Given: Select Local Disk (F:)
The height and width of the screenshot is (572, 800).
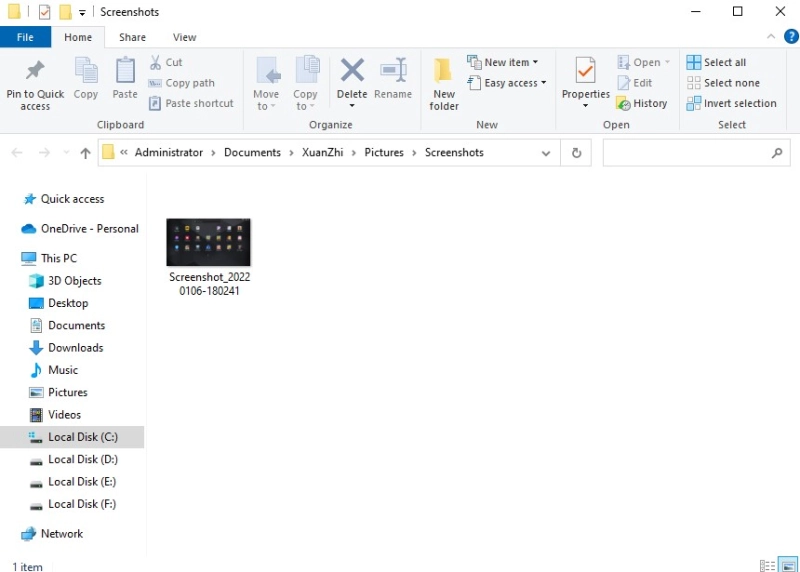Looking at the screenshot, I should (x=72, y=504).
